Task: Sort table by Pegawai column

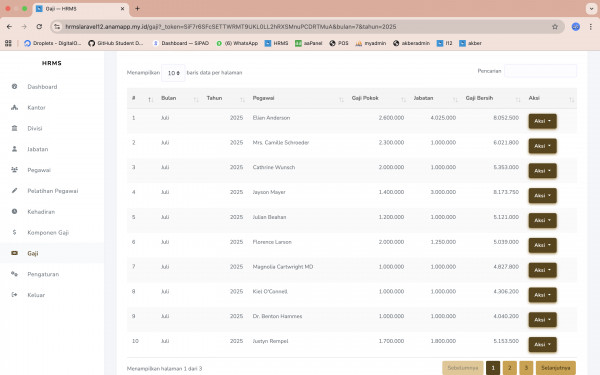Action: [x=297, y=98]
